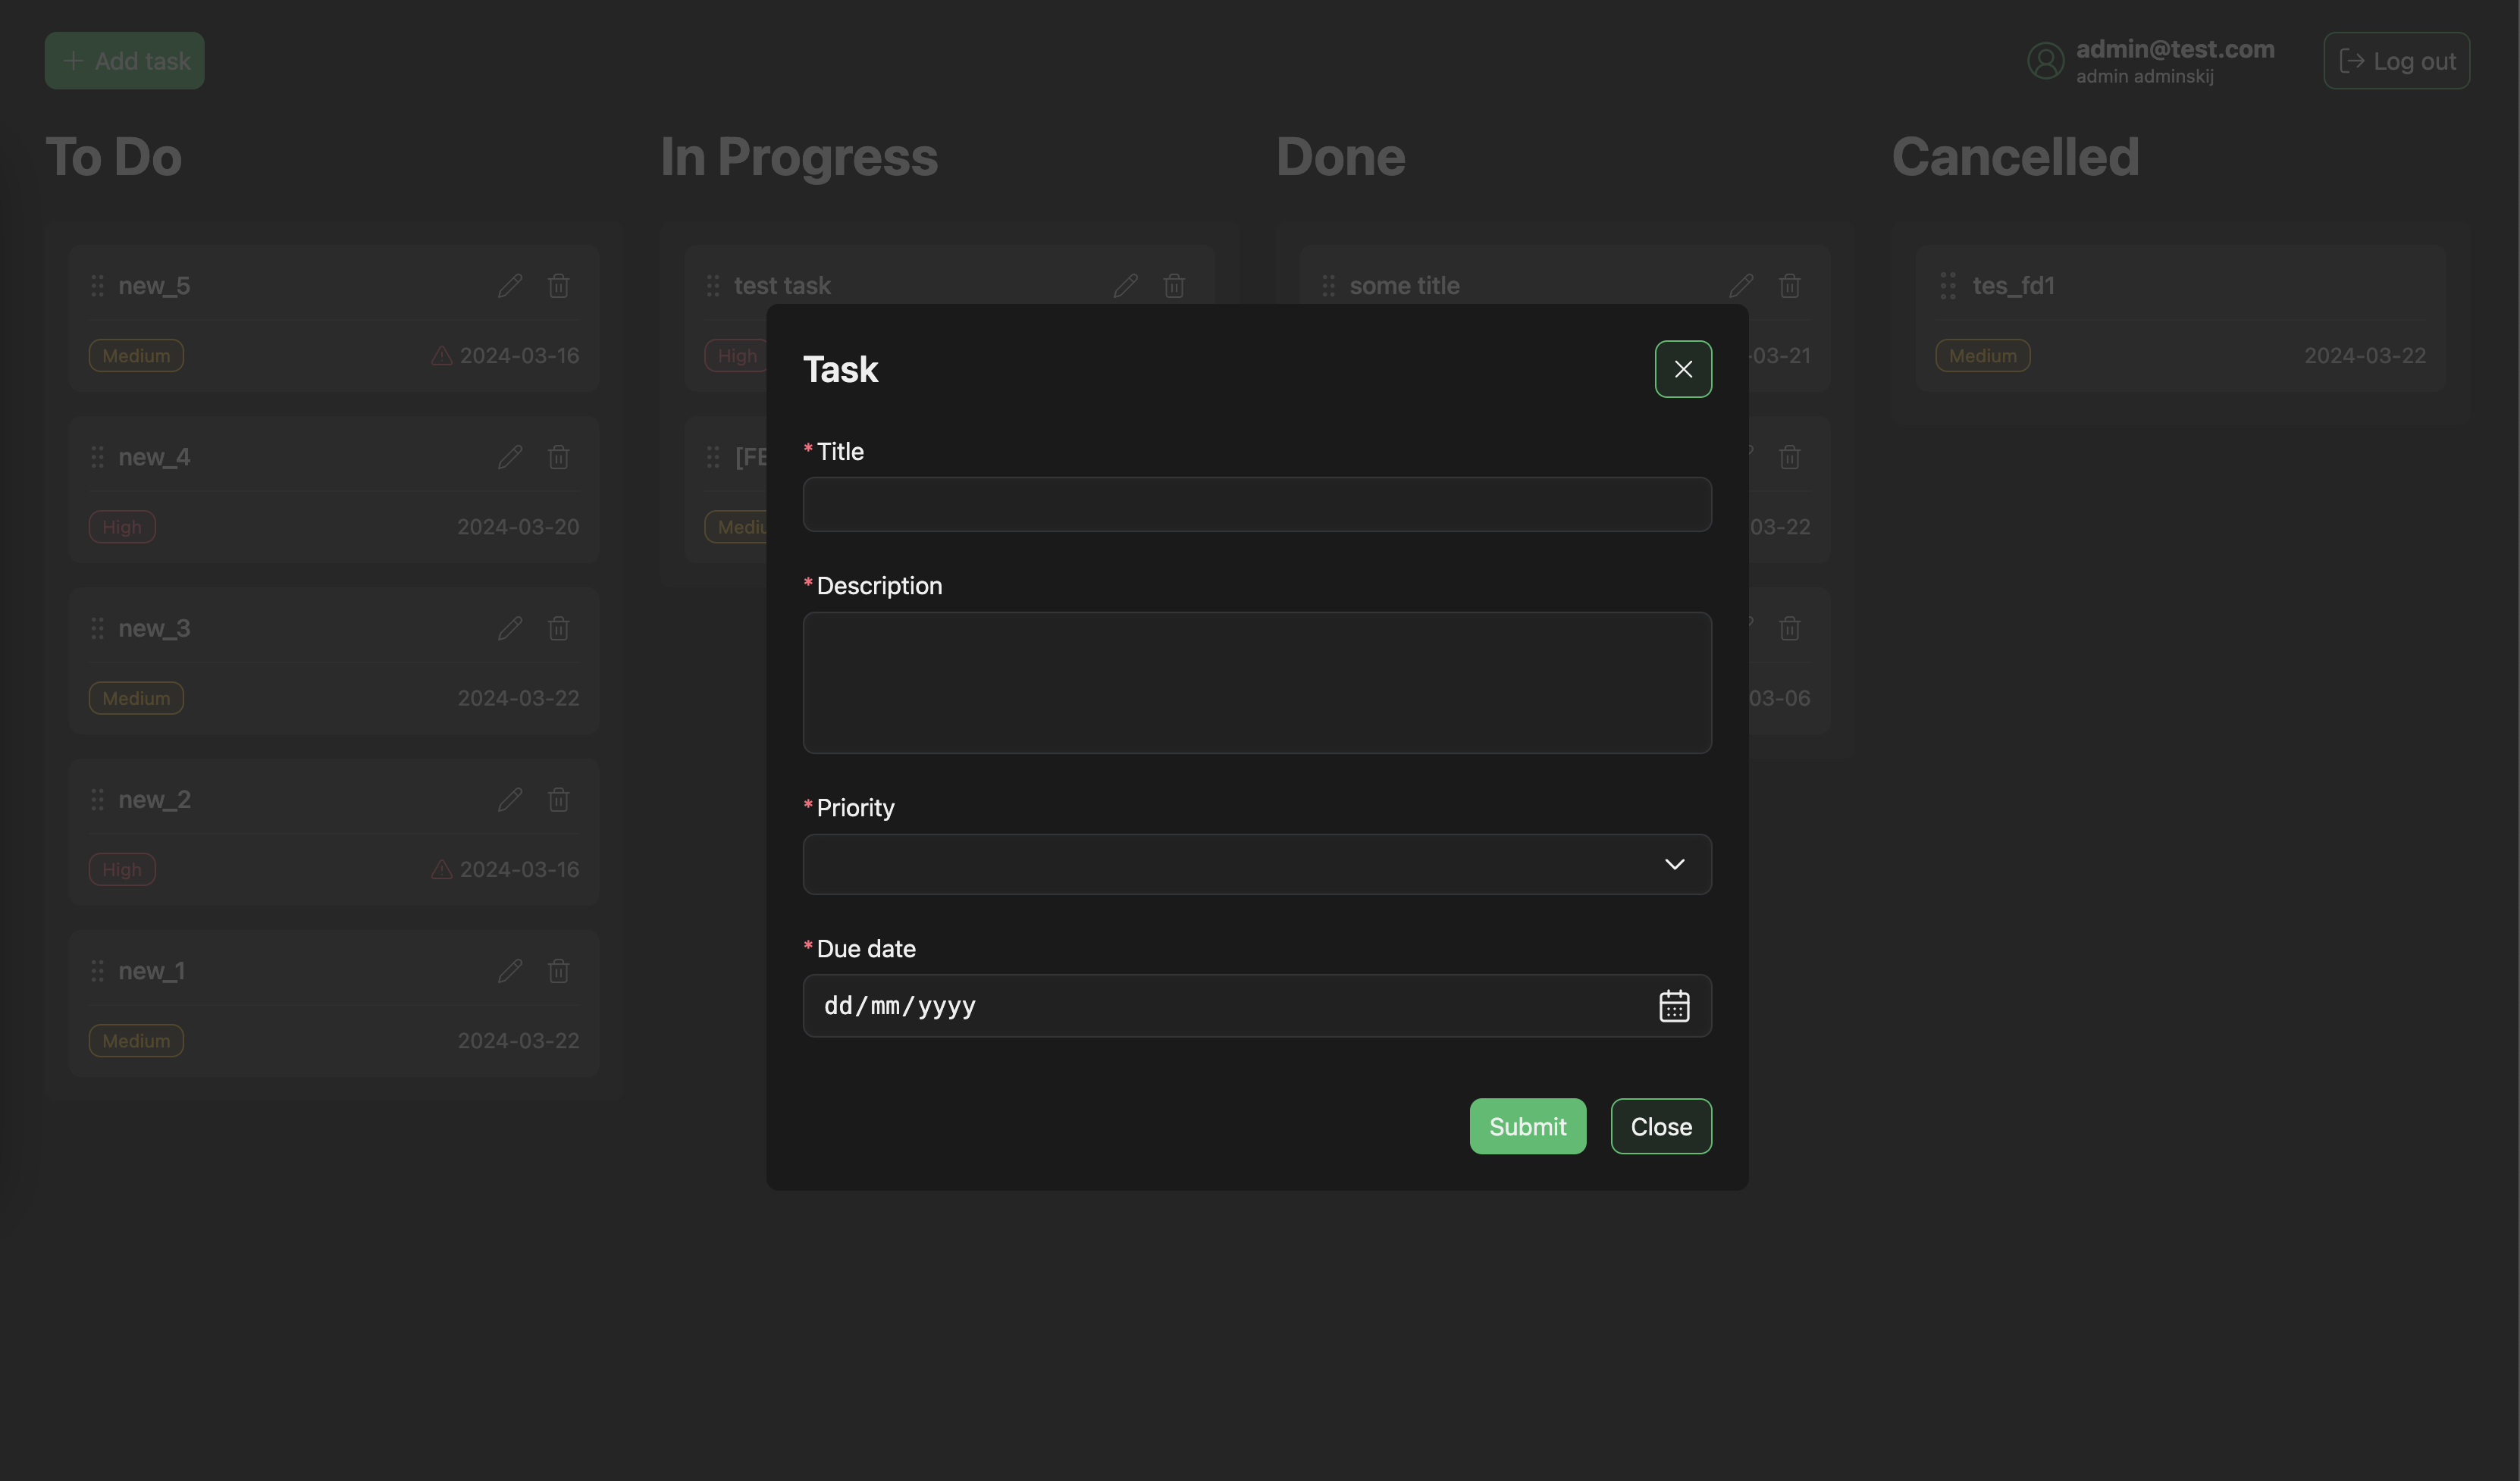This screenshot has height=1481, width=2520.
Task: Open the Priority select box
Action: coord(1230,864)
